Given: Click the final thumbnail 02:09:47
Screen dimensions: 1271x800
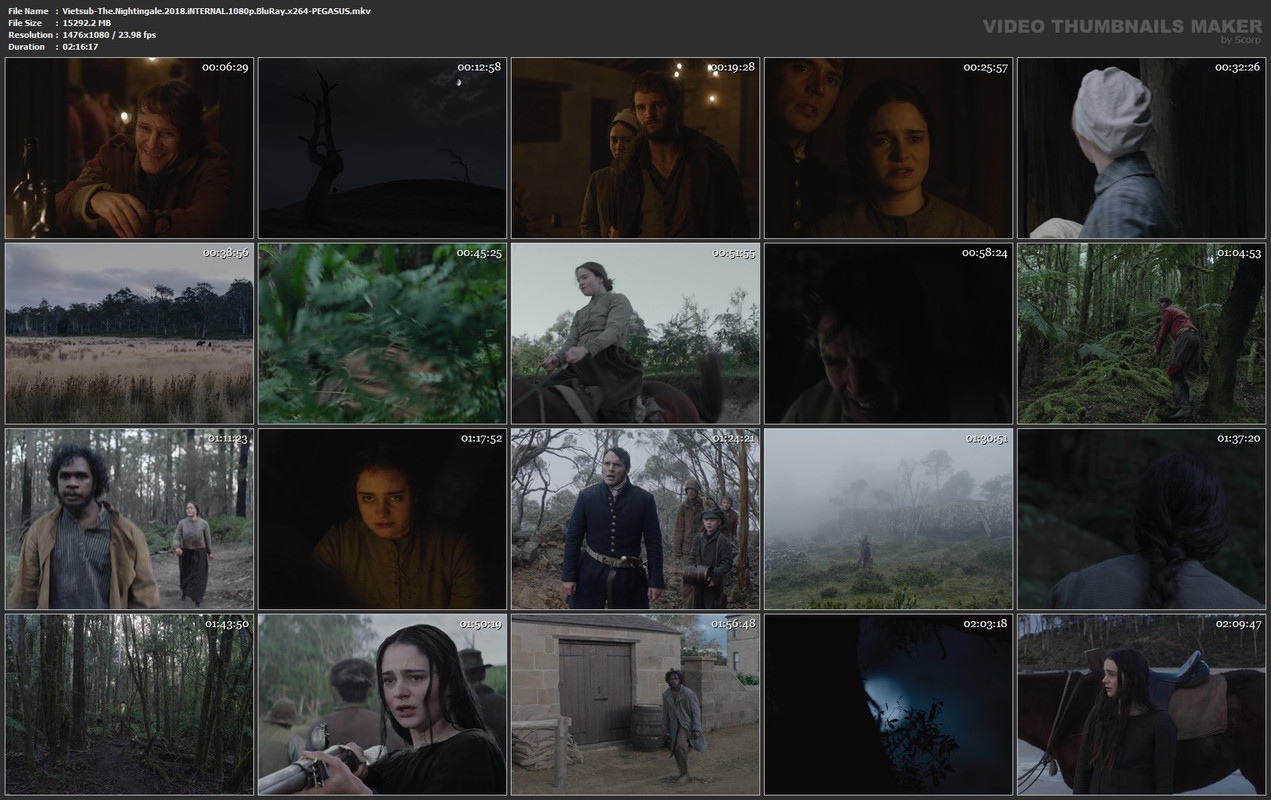Looking at the screenshot, I should (x=1141, y=705).
